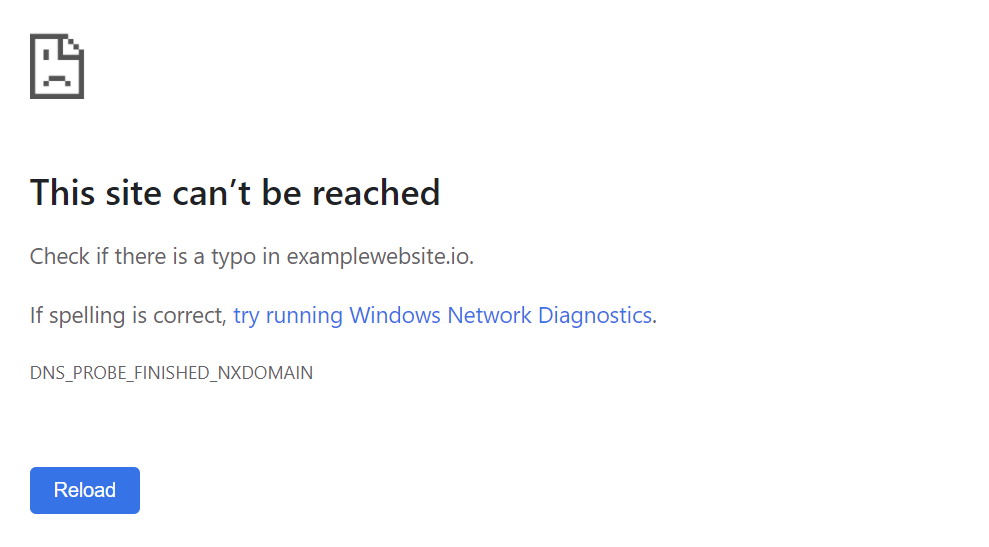Click "try running" at the link's start
This screenshot has width=989, height=547.
click(288, 315)
